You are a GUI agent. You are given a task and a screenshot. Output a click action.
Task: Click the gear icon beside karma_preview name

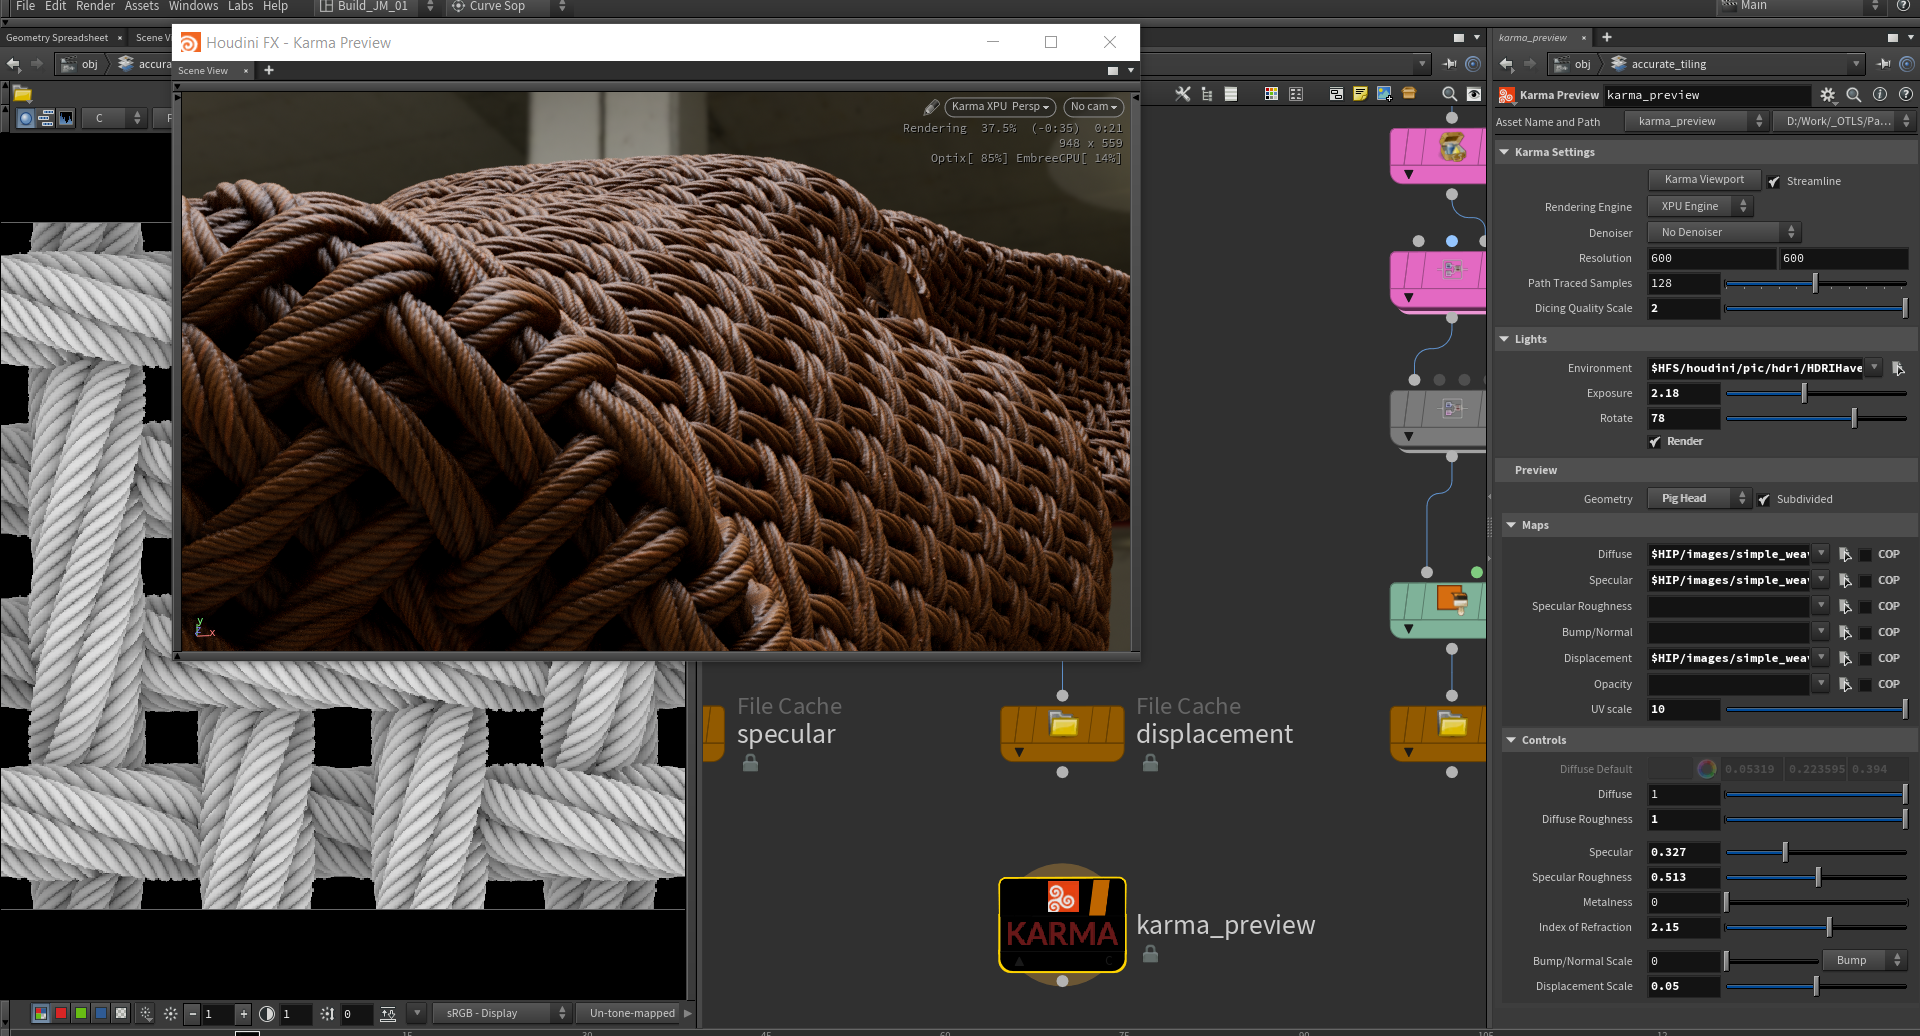coord(1828,95)
